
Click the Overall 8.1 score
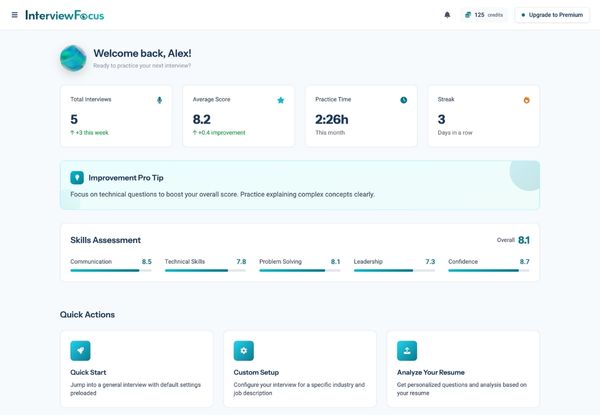523,240
